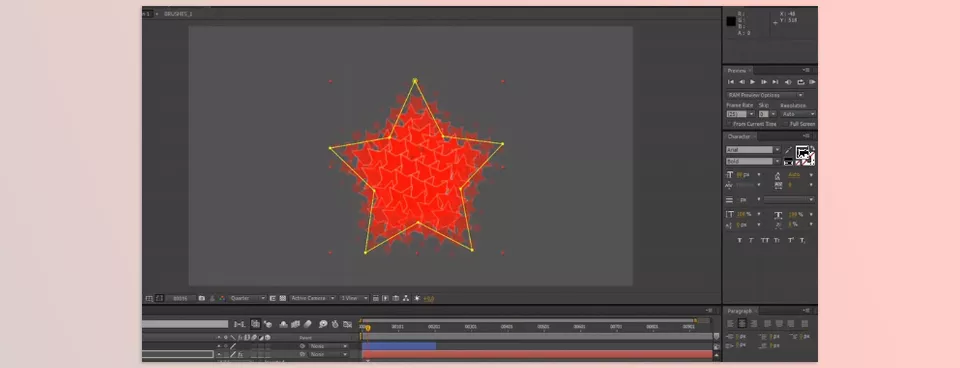The width and height of the screenshot is (960, 368).
Task: Reset exposure using sun icon
Action: pyautogui.click(x=417, y=298)
